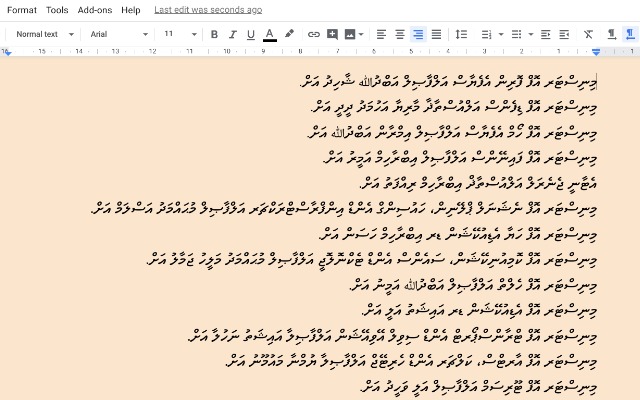Viewport: 640px width, 400px height.
Task: Justify the text
Action: (436, 34)
